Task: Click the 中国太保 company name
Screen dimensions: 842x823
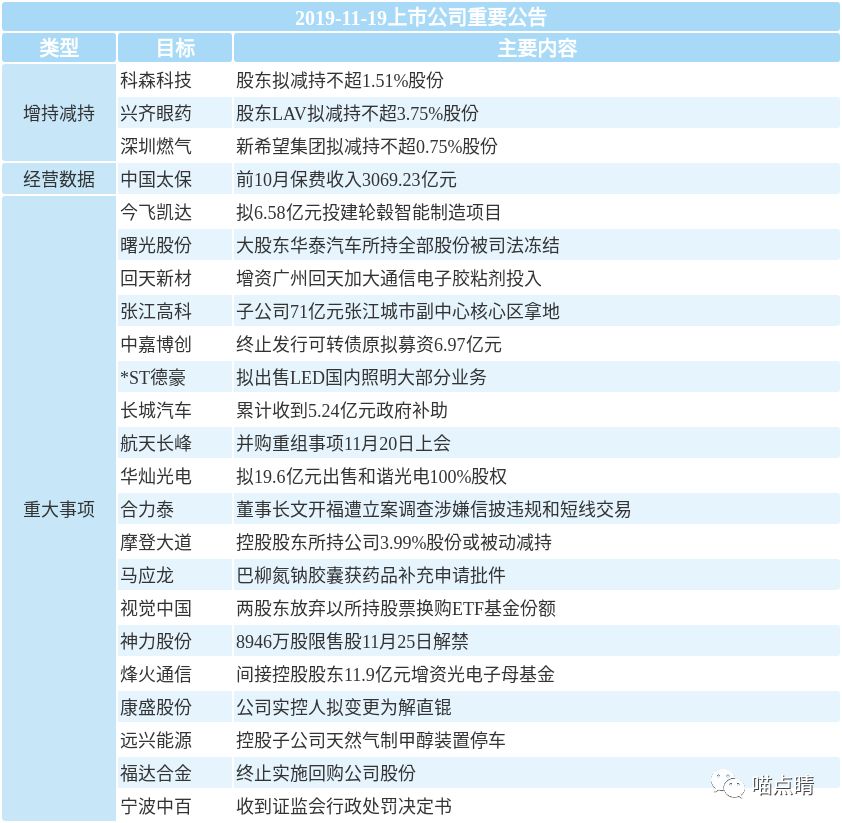Action: pos(156,179)
